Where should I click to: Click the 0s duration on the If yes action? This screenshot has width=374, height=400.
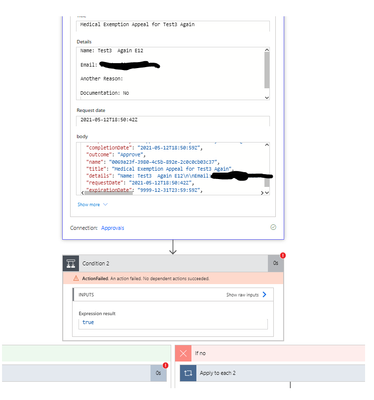pyautogui.click(x=158, y=373)
